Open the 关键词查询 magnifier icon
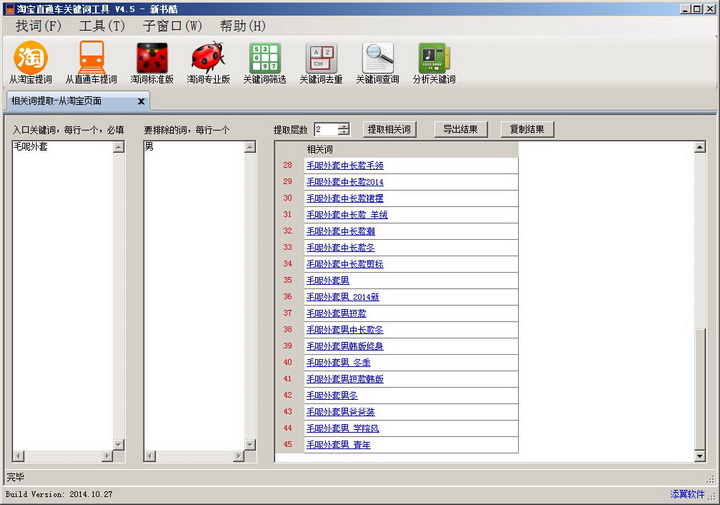Screen dimensions: 720x505 point(377,62)
